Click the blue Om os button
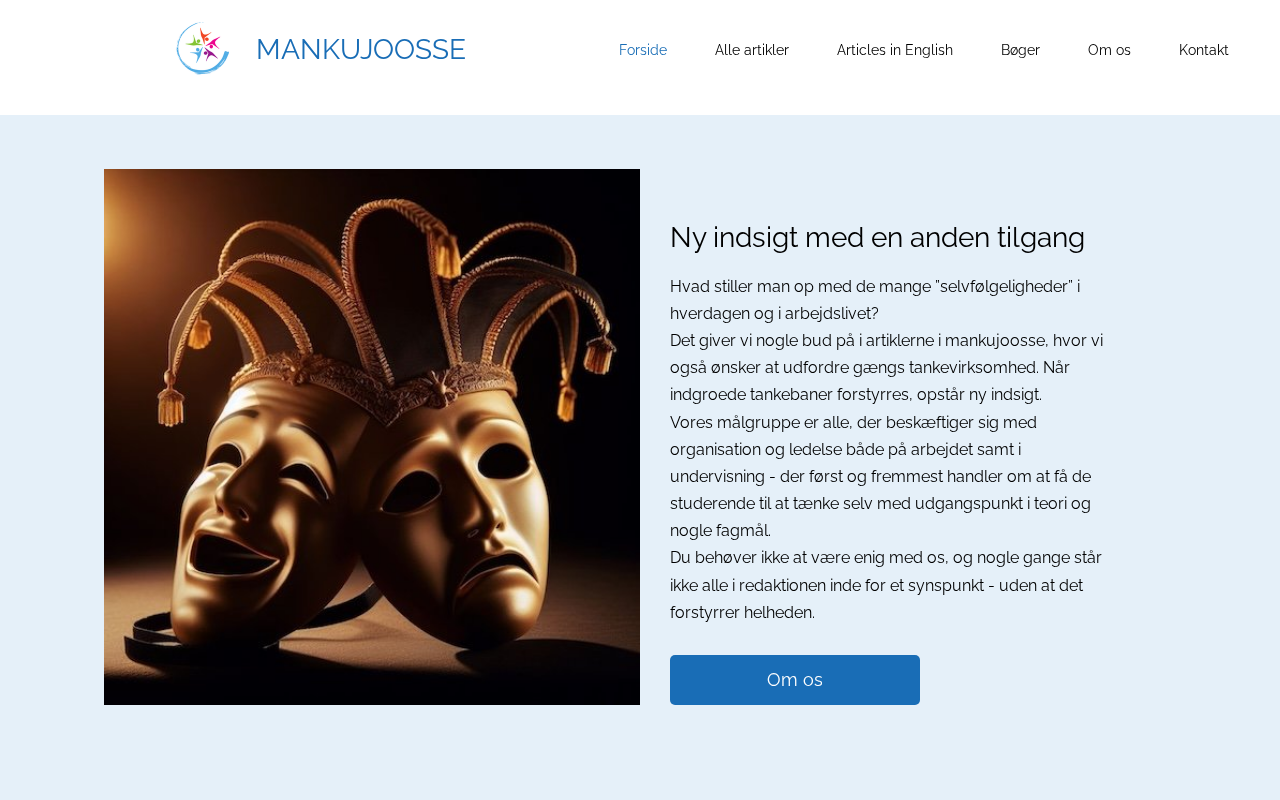Screen dimensions: 1280x800 click(x=795, y=680)
